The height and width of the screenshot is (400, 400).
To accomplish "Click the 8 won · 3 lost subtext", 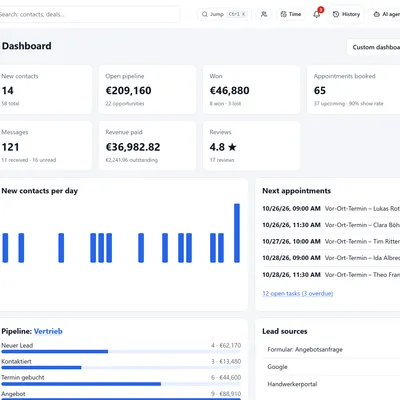I will coord(225,104).
